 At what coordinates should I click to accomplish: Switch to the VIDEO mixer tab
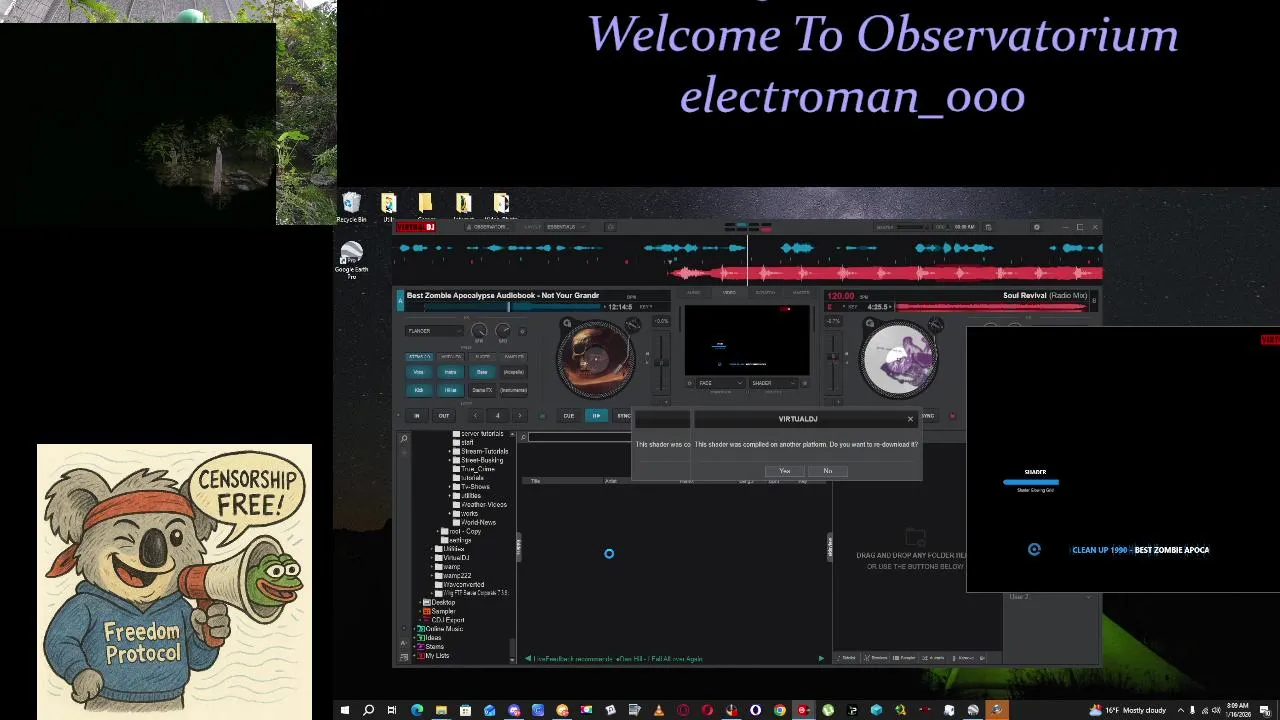(729, 293)
